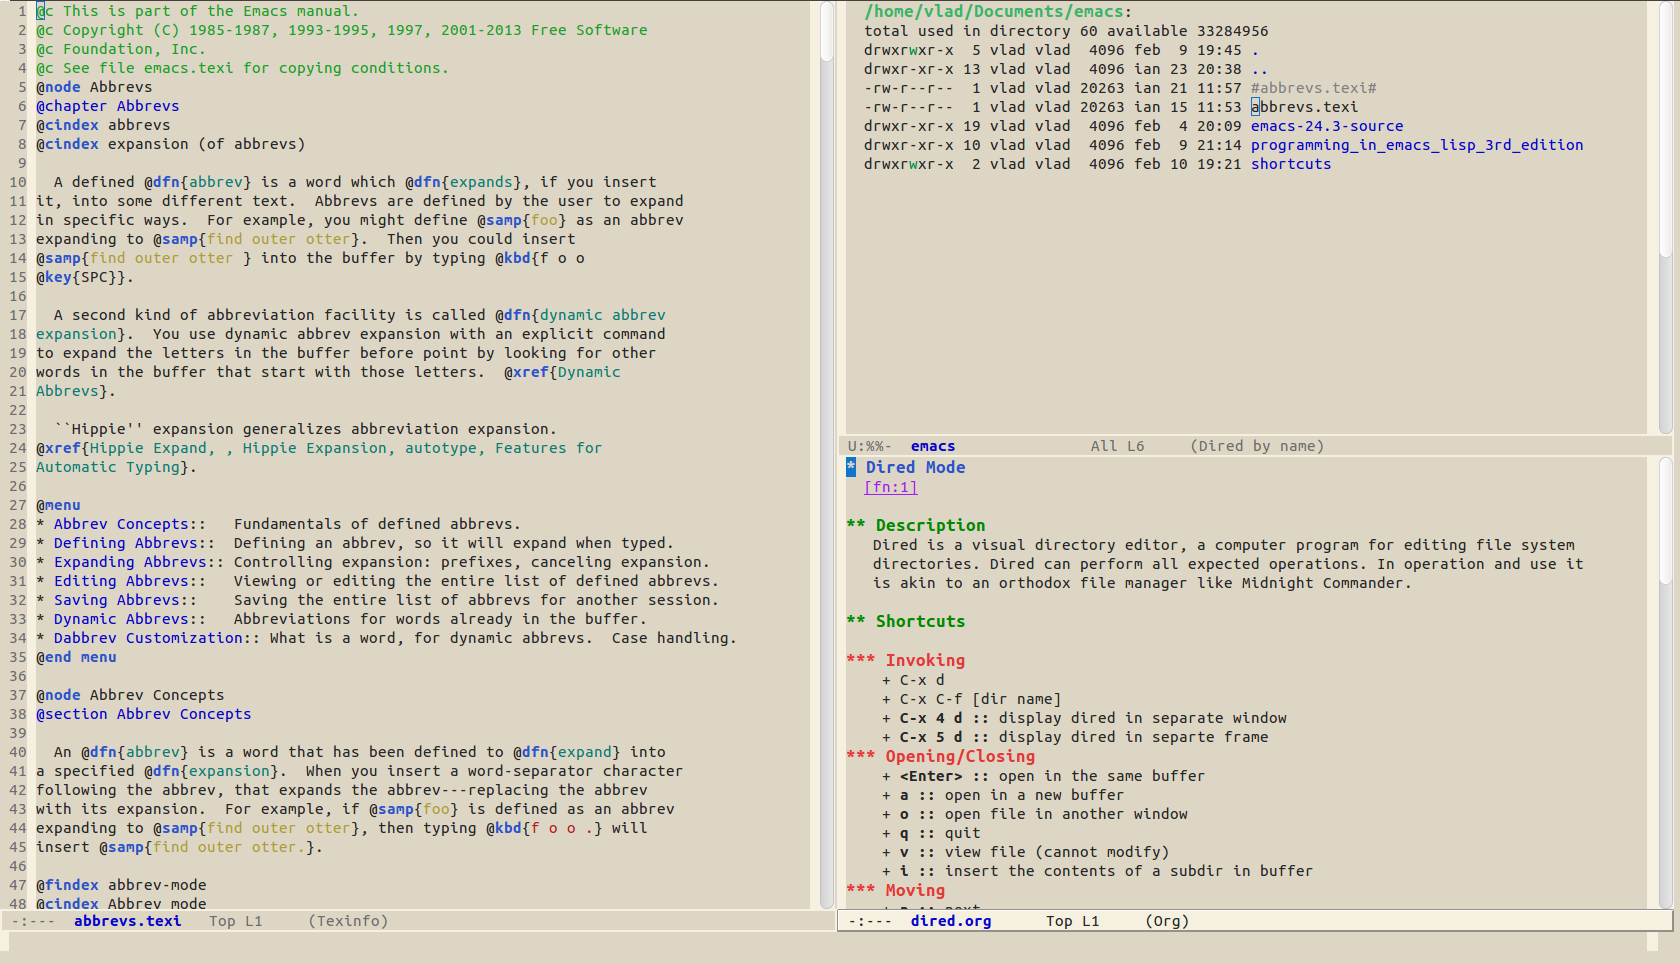Click '@findex abbrev-mode' line
Image resolution: width=1680 pixels, height=964 pixels.
121,885
